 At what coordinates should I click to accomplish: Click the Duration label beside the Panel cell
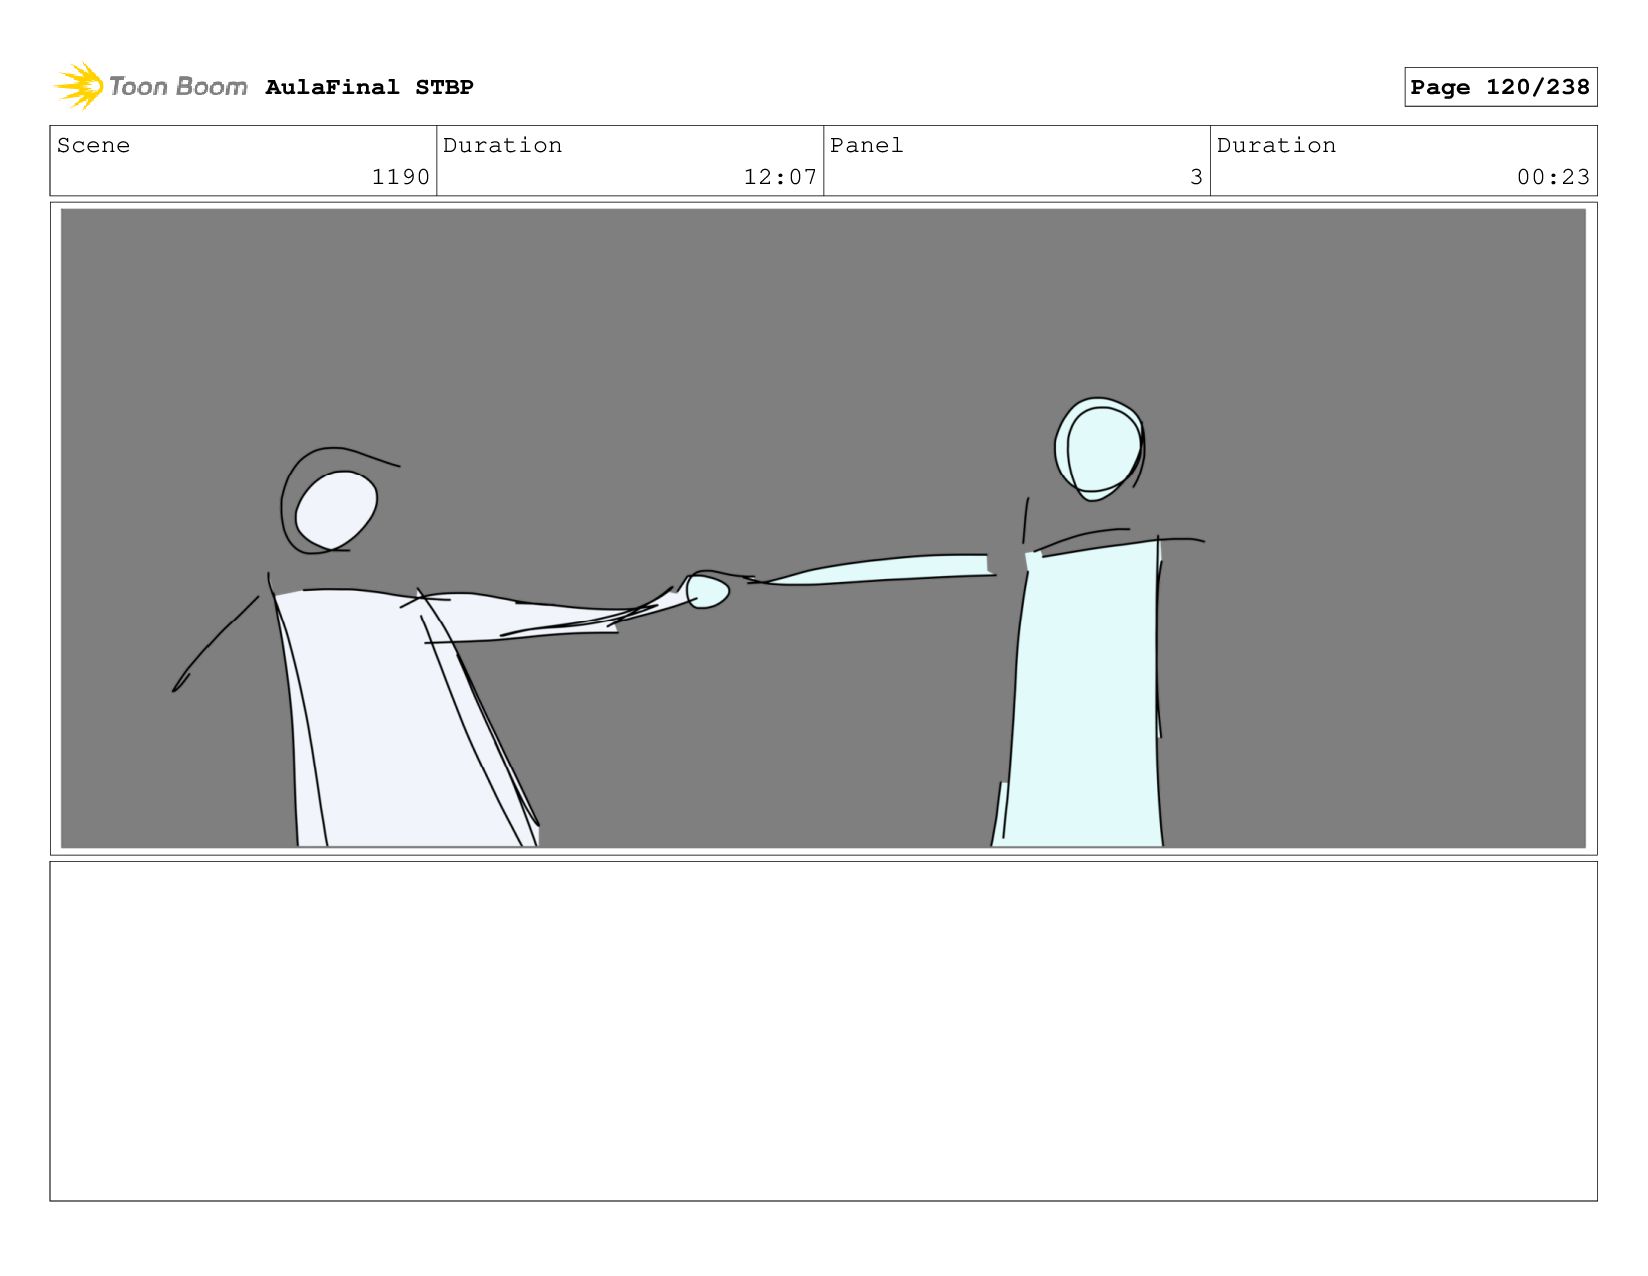pos(1276,145)
